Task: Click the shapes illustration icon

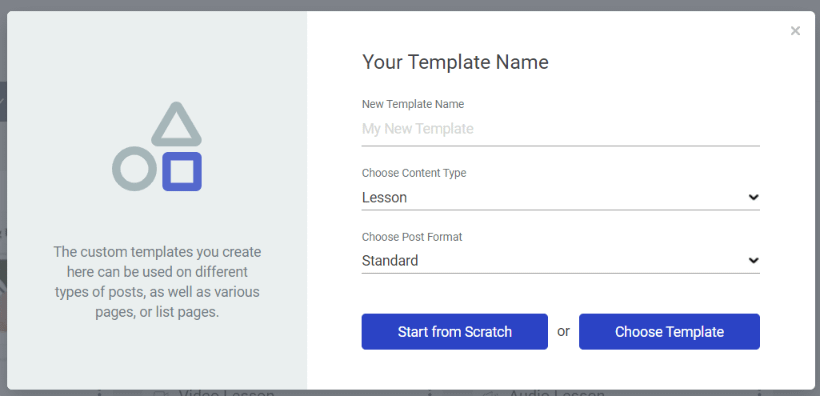Action: point(157,146)
